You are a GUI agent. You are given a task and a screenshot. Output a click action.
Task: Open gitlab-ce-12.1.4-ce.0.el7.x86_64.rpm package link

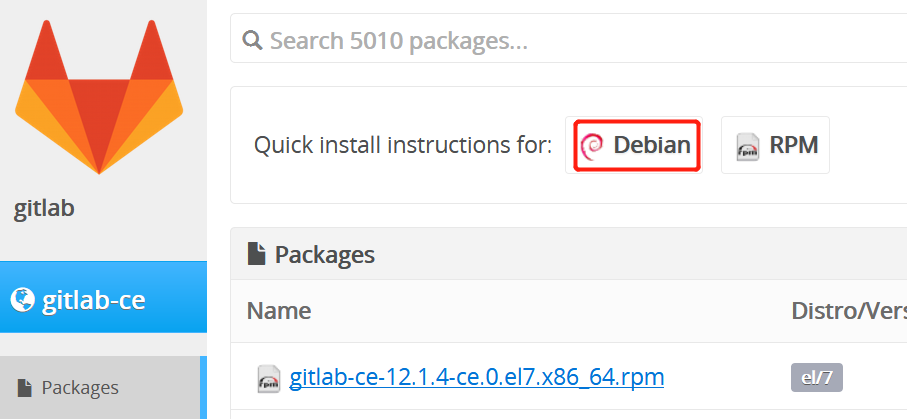click(476, 377)
